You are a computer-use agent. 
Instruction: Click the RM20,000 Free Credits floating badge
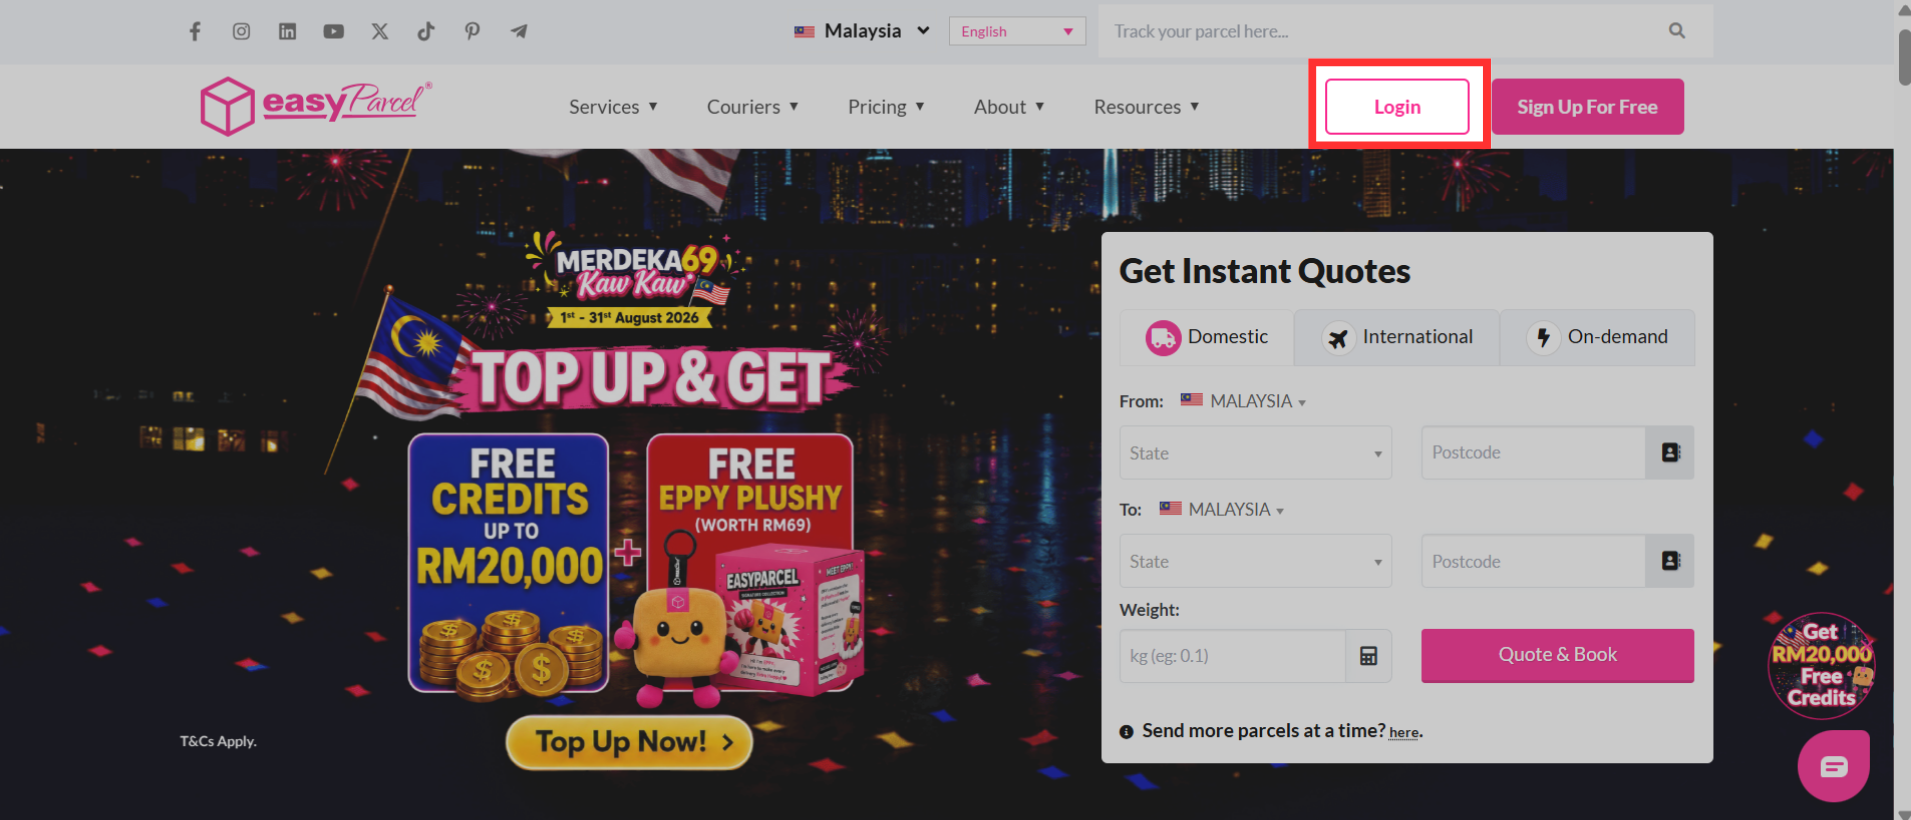click(1822, 665)
